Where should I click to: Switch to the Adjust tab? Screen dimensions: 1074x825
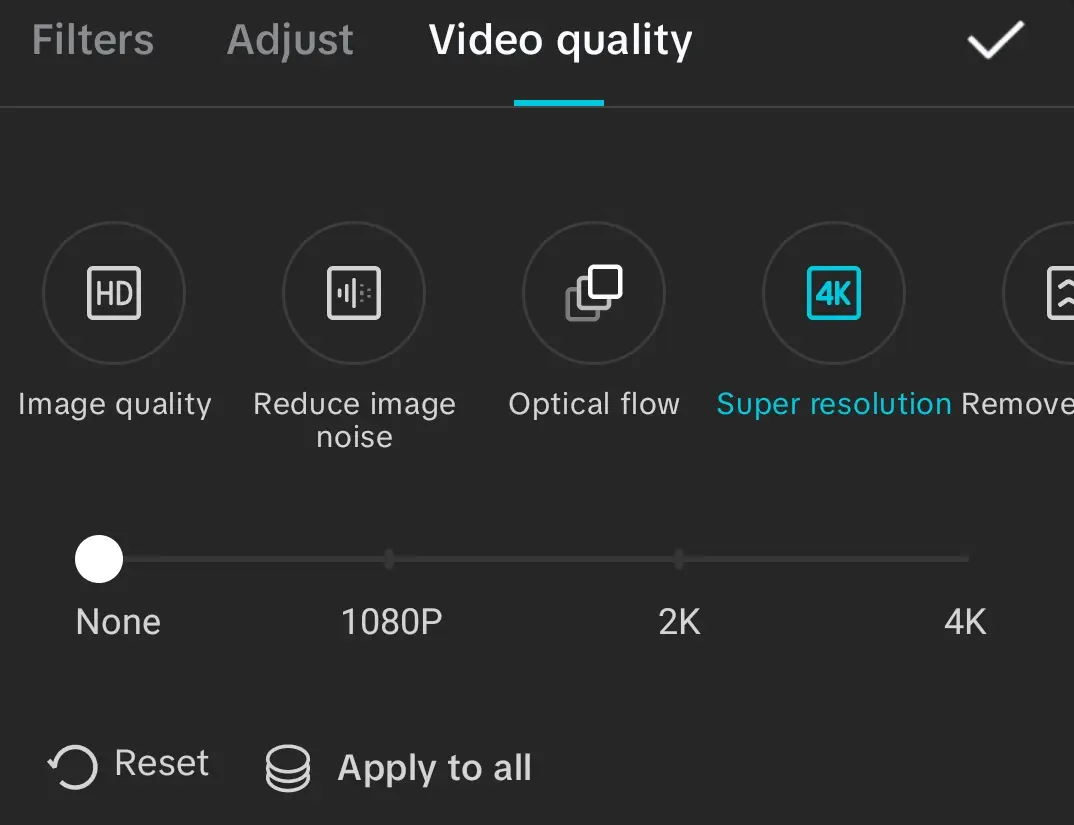tap(290, 40)
